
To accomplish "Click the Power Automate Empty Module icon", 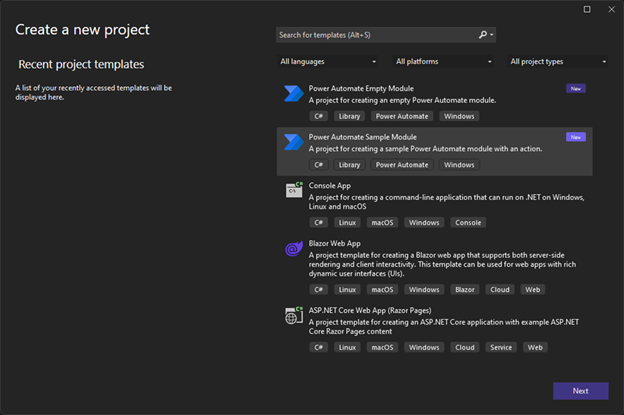I will [294, 94].
